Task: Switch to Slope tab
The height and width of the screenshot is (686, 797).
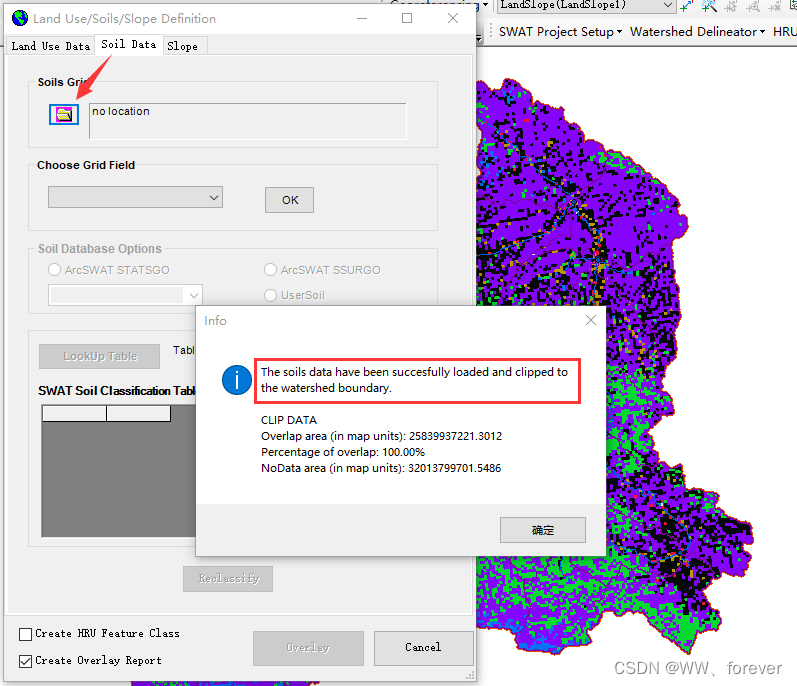Action: (x=182, y=46)
